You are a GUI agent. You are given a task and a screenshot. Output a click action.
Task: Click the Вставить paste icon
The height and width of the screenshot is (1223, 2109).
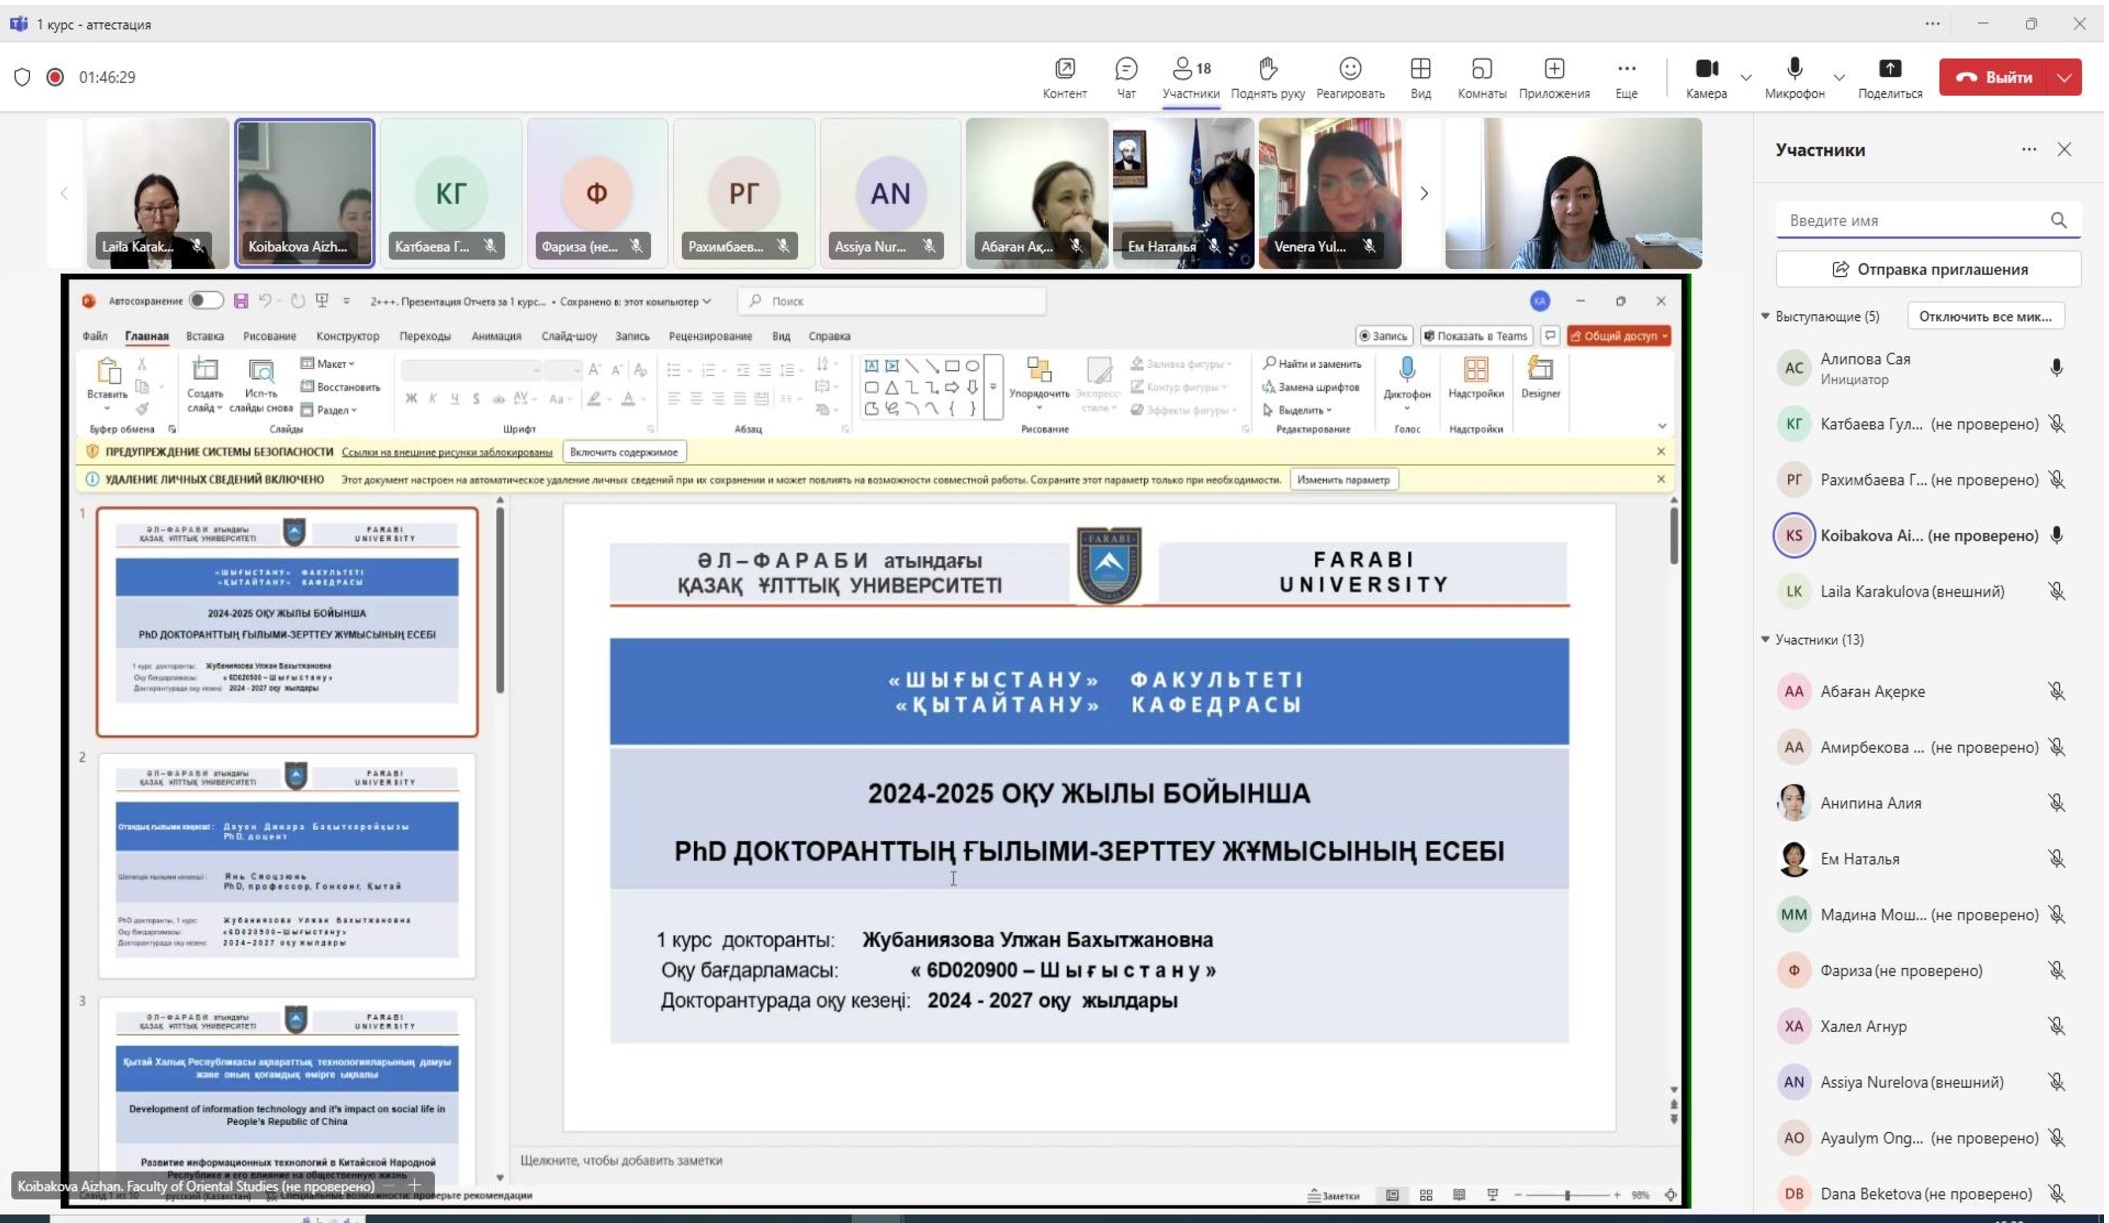108,371
